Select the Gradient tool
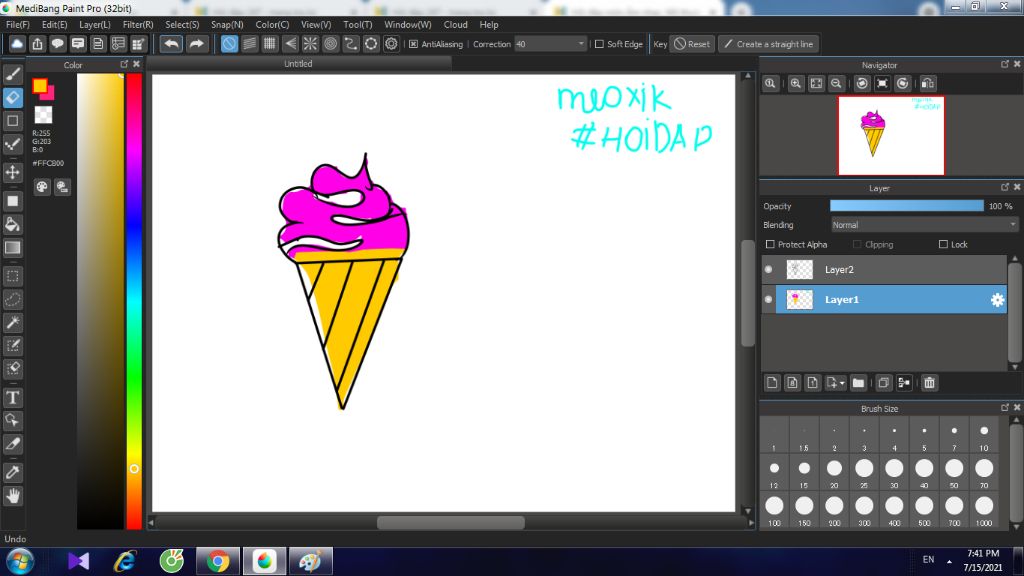The image size is (1024, 576). (x=12, y=248)
